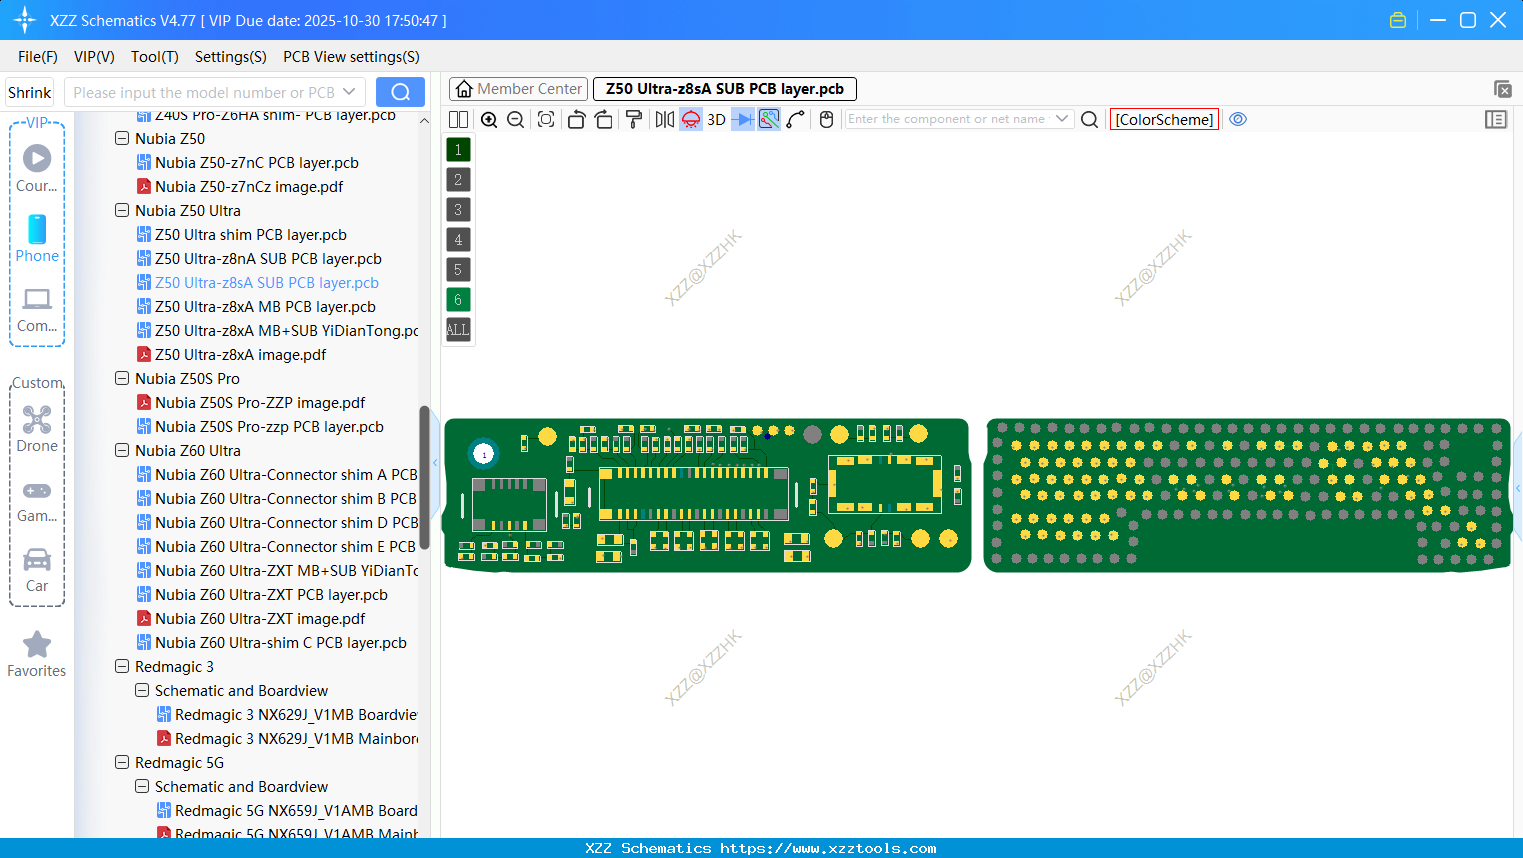Open the Tool menu
1523x858 pixels.
(154, 57)
